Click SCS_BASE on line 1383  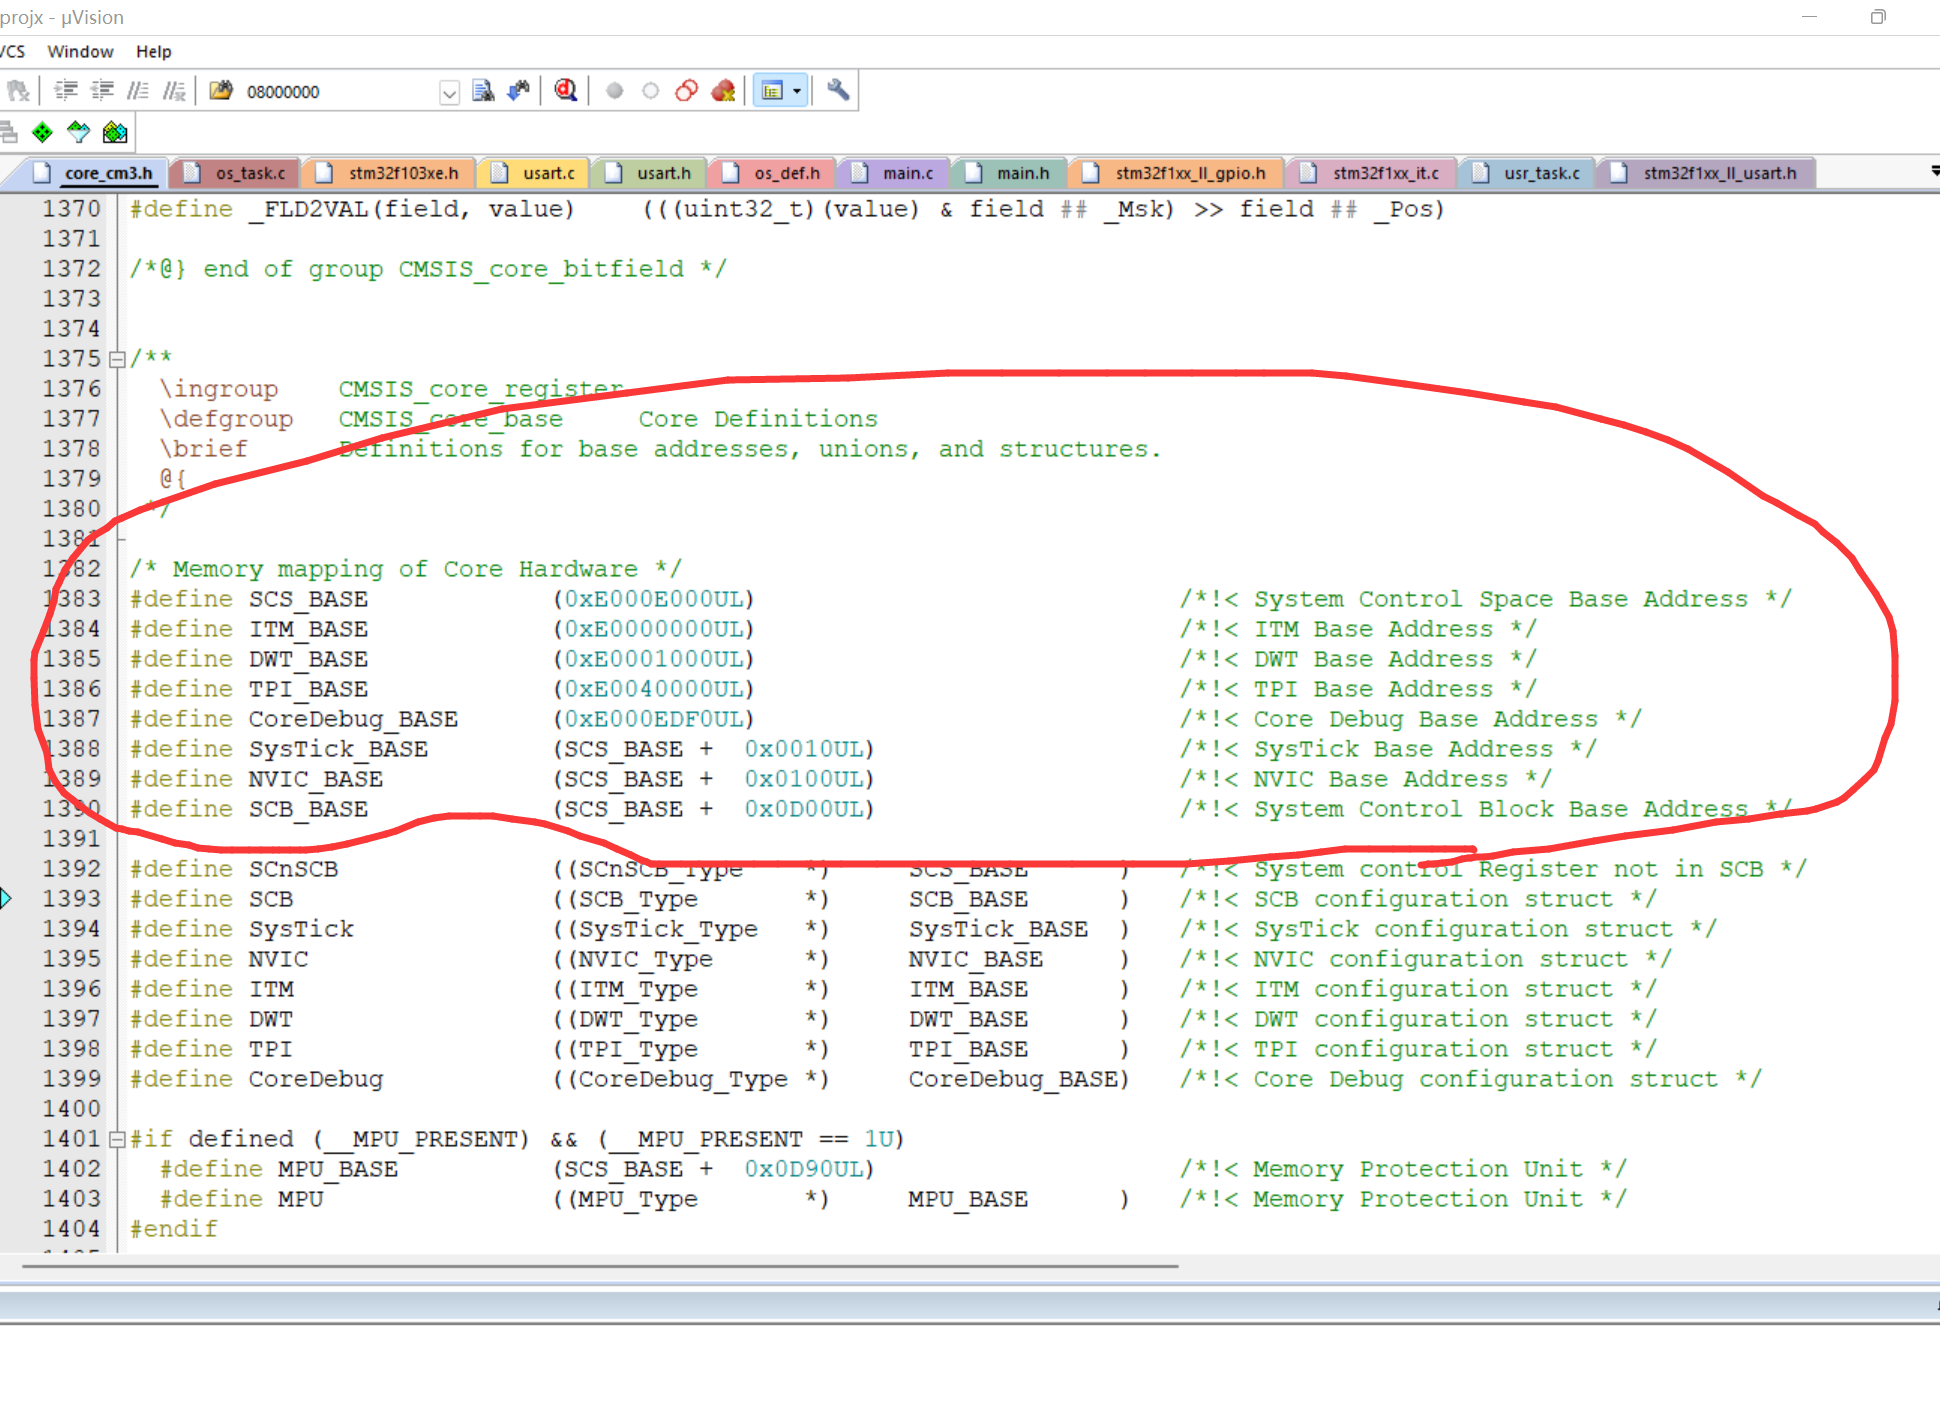(x=308, y=599)
